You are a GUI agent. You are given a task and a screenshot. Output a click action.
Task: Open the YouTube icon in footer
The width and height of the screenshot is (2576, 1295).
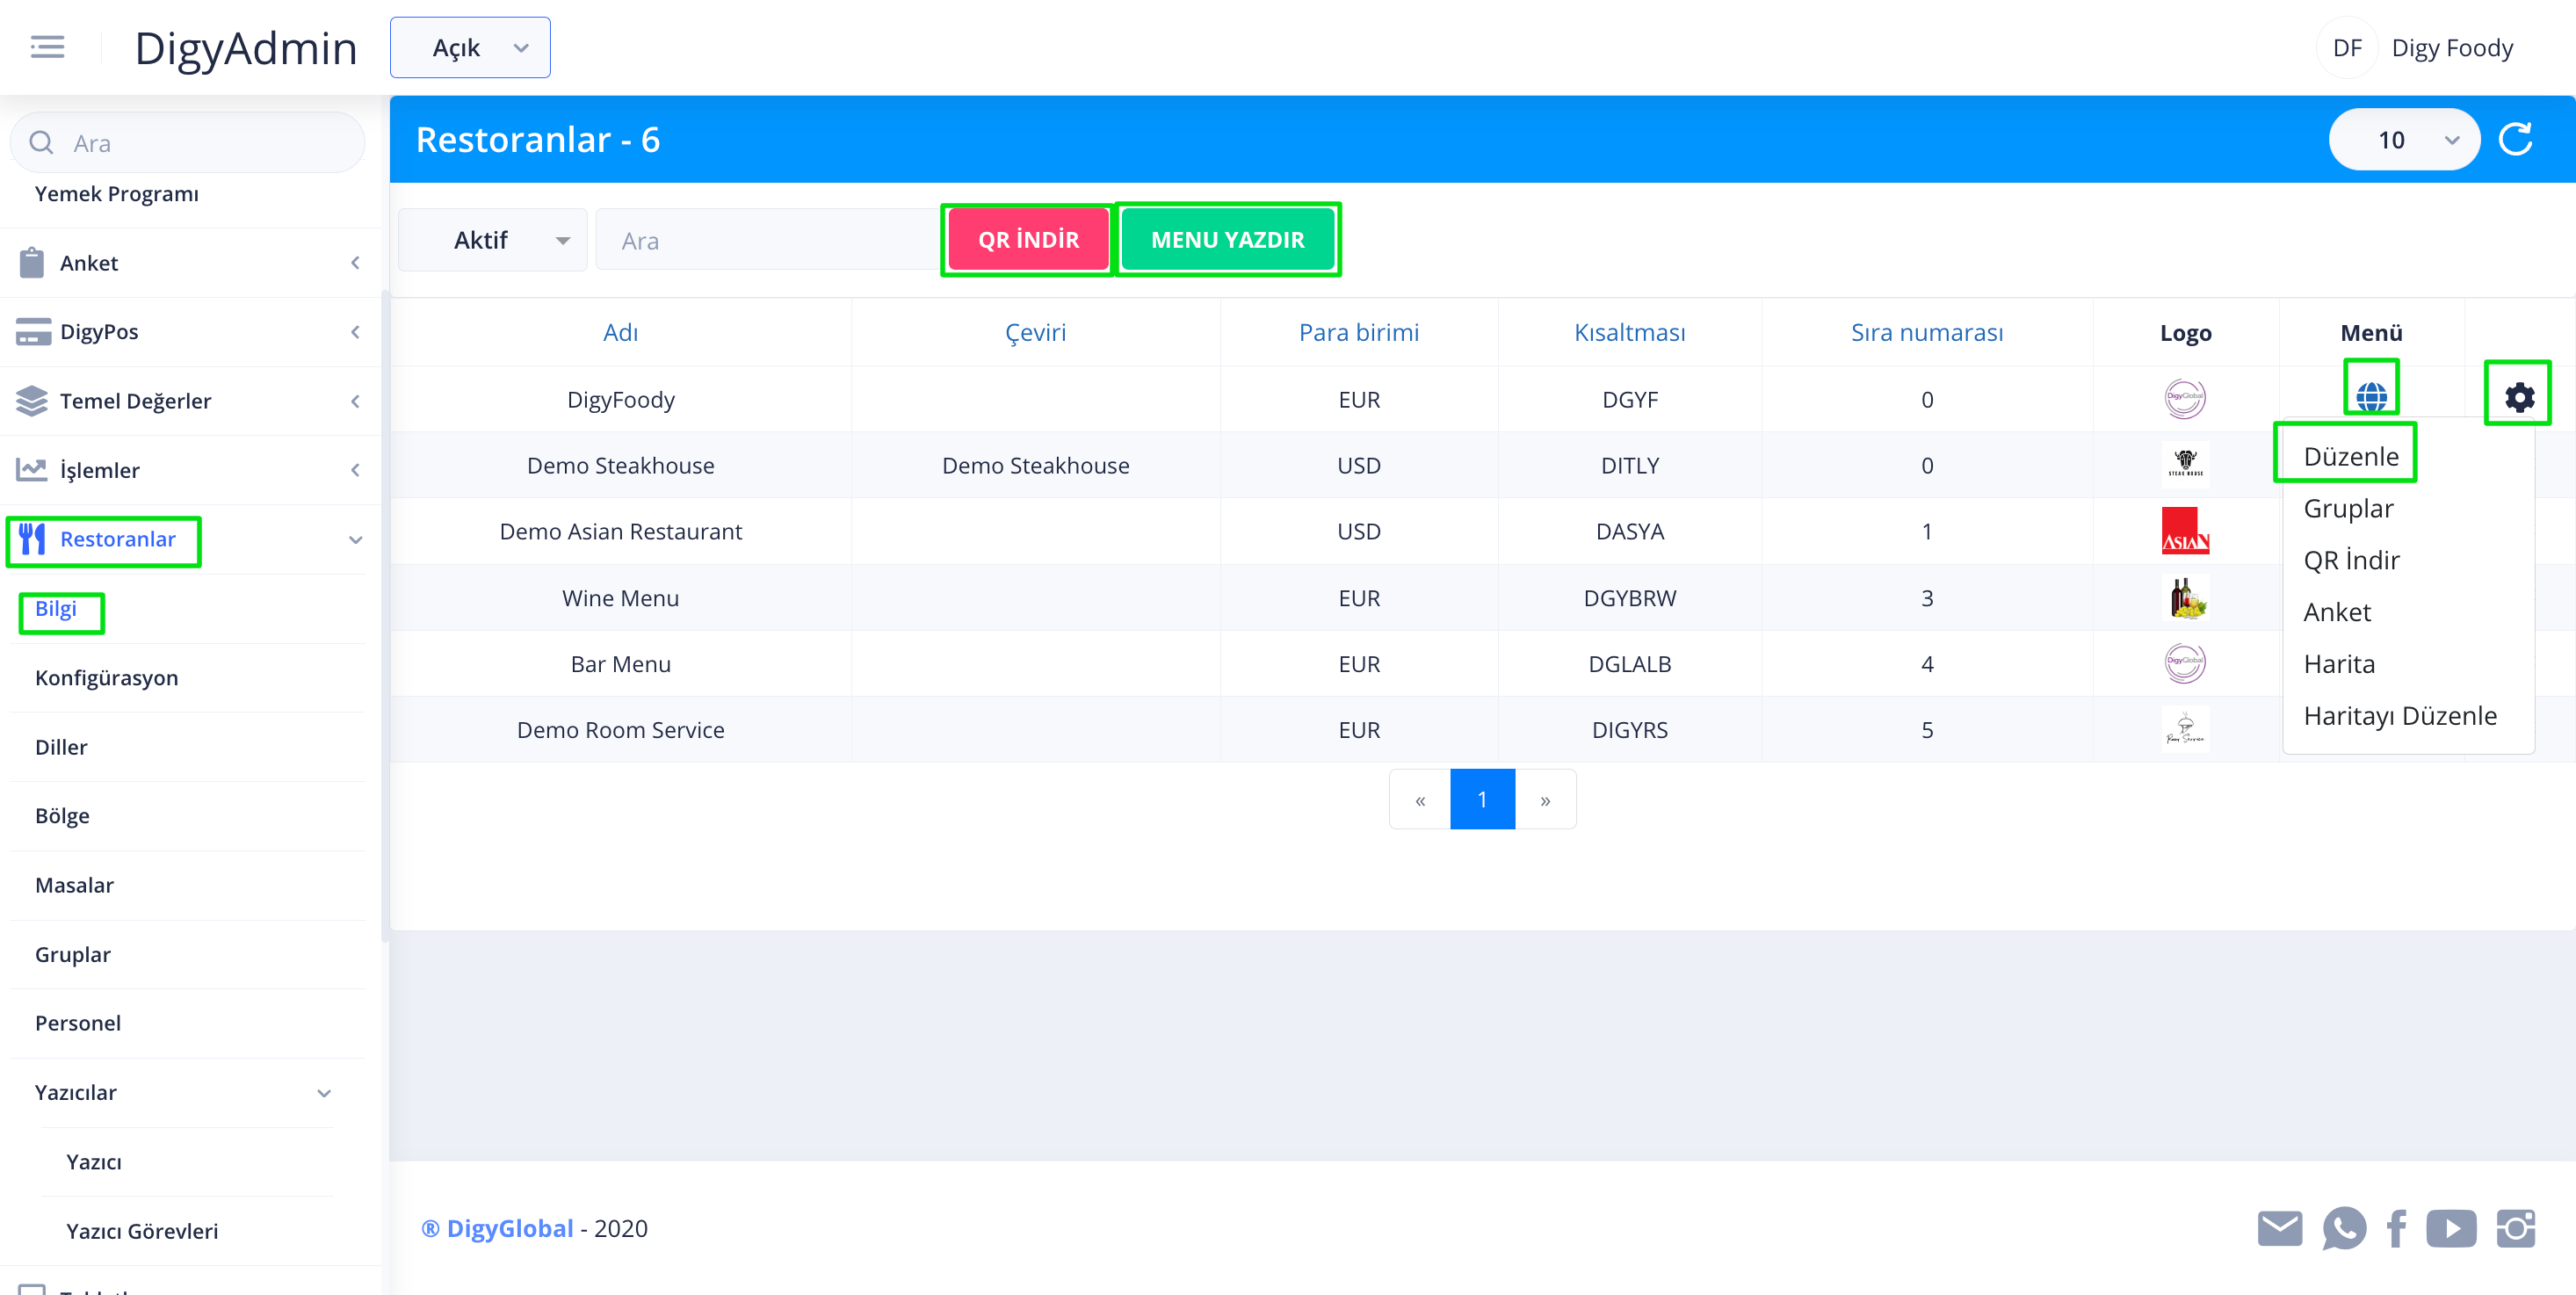(2450, 1228)
